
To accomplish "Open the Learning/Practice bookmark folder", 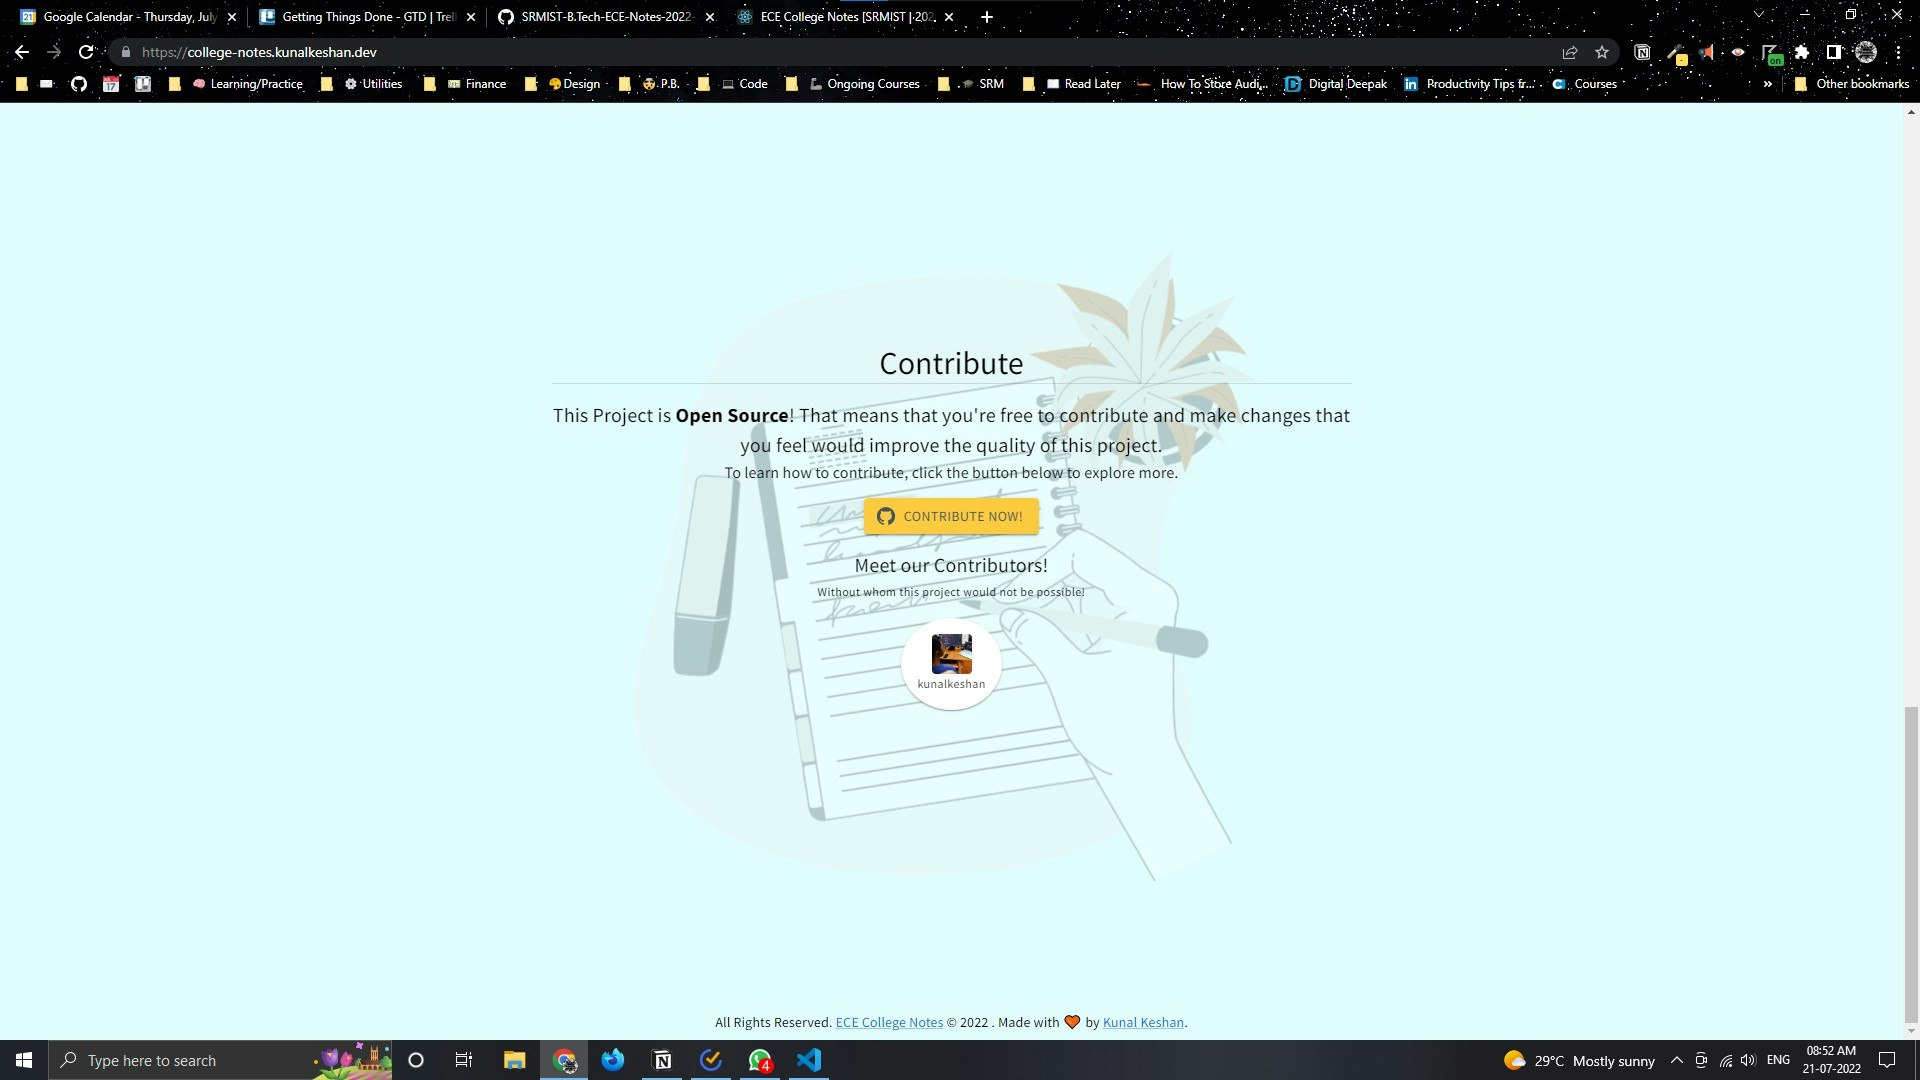I will point(236,84).
